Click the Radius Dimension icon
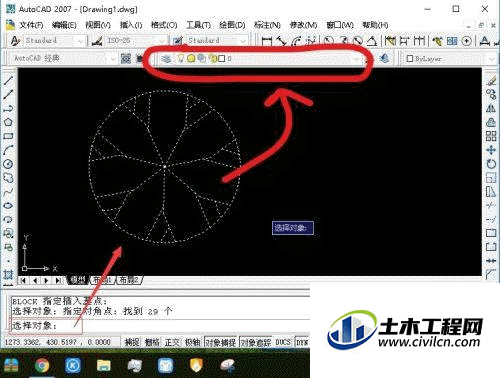The height and width of the screenshot is (378, 500). (329, 41)
